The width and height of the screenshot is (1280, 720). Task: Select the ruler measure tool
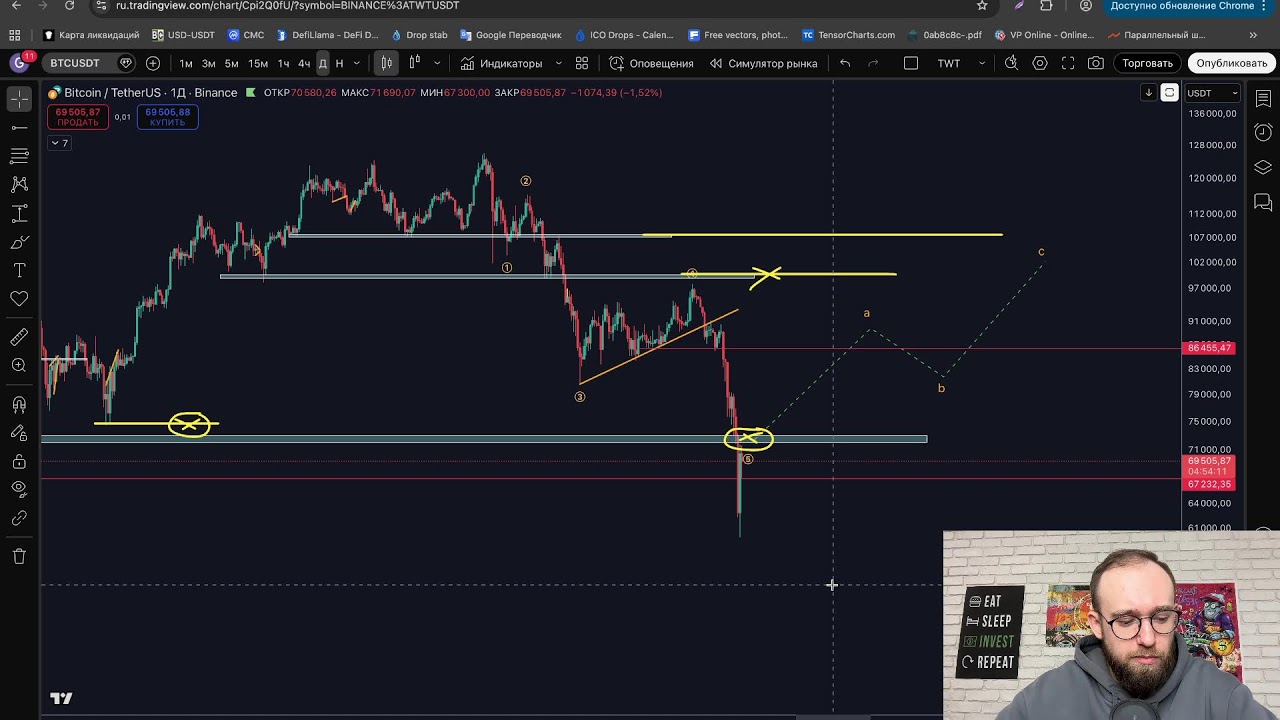[19, 337]
